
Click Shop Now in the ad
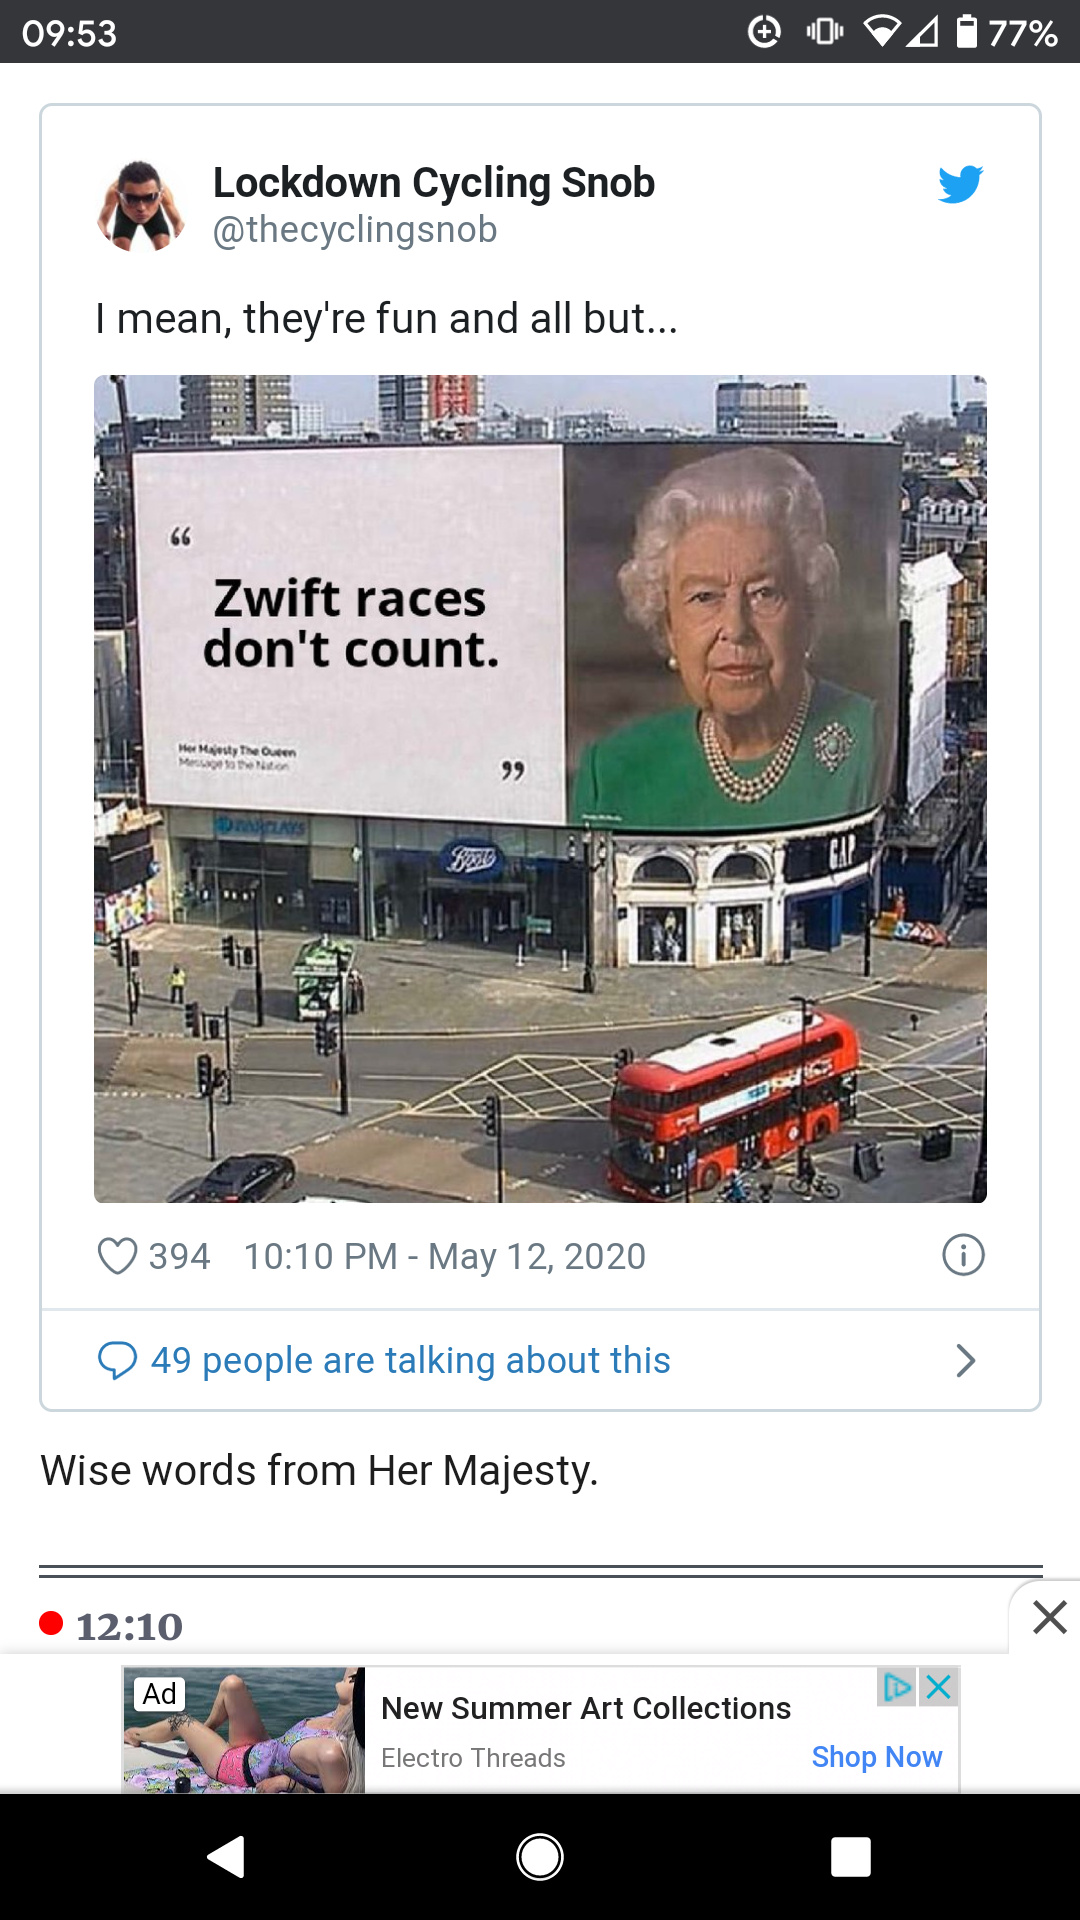876,1757
